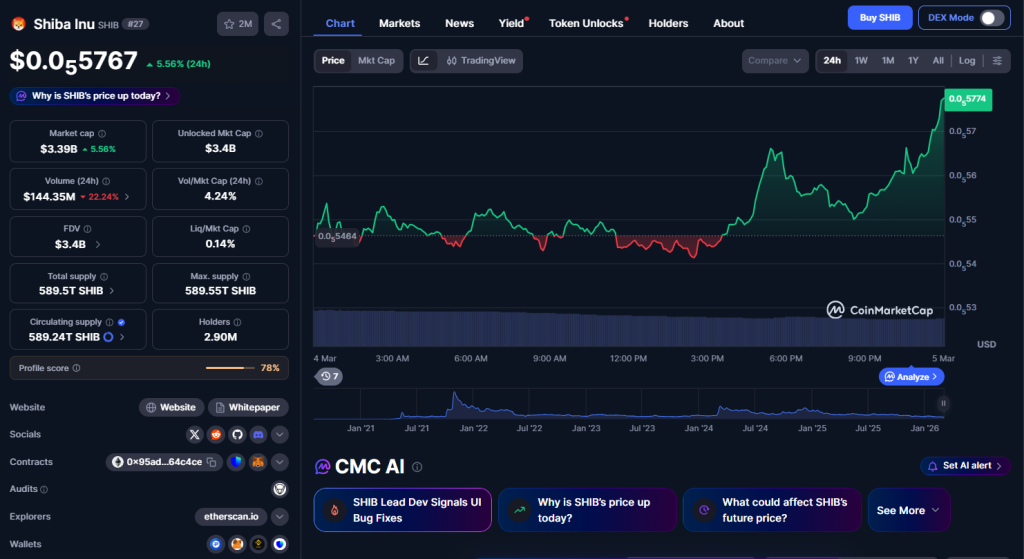Toggle DEX Mode switch
This screenshot has width=1024, height=559.
click(990, 18)
